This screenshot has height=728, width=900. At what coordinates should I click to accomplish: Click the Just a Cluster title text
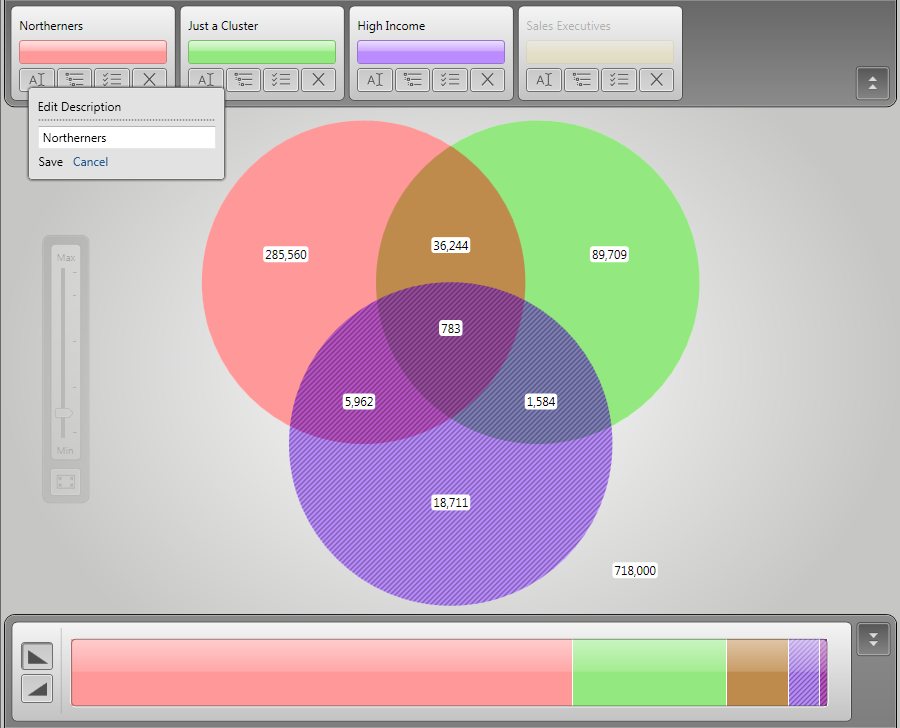[x=223, y=26]
